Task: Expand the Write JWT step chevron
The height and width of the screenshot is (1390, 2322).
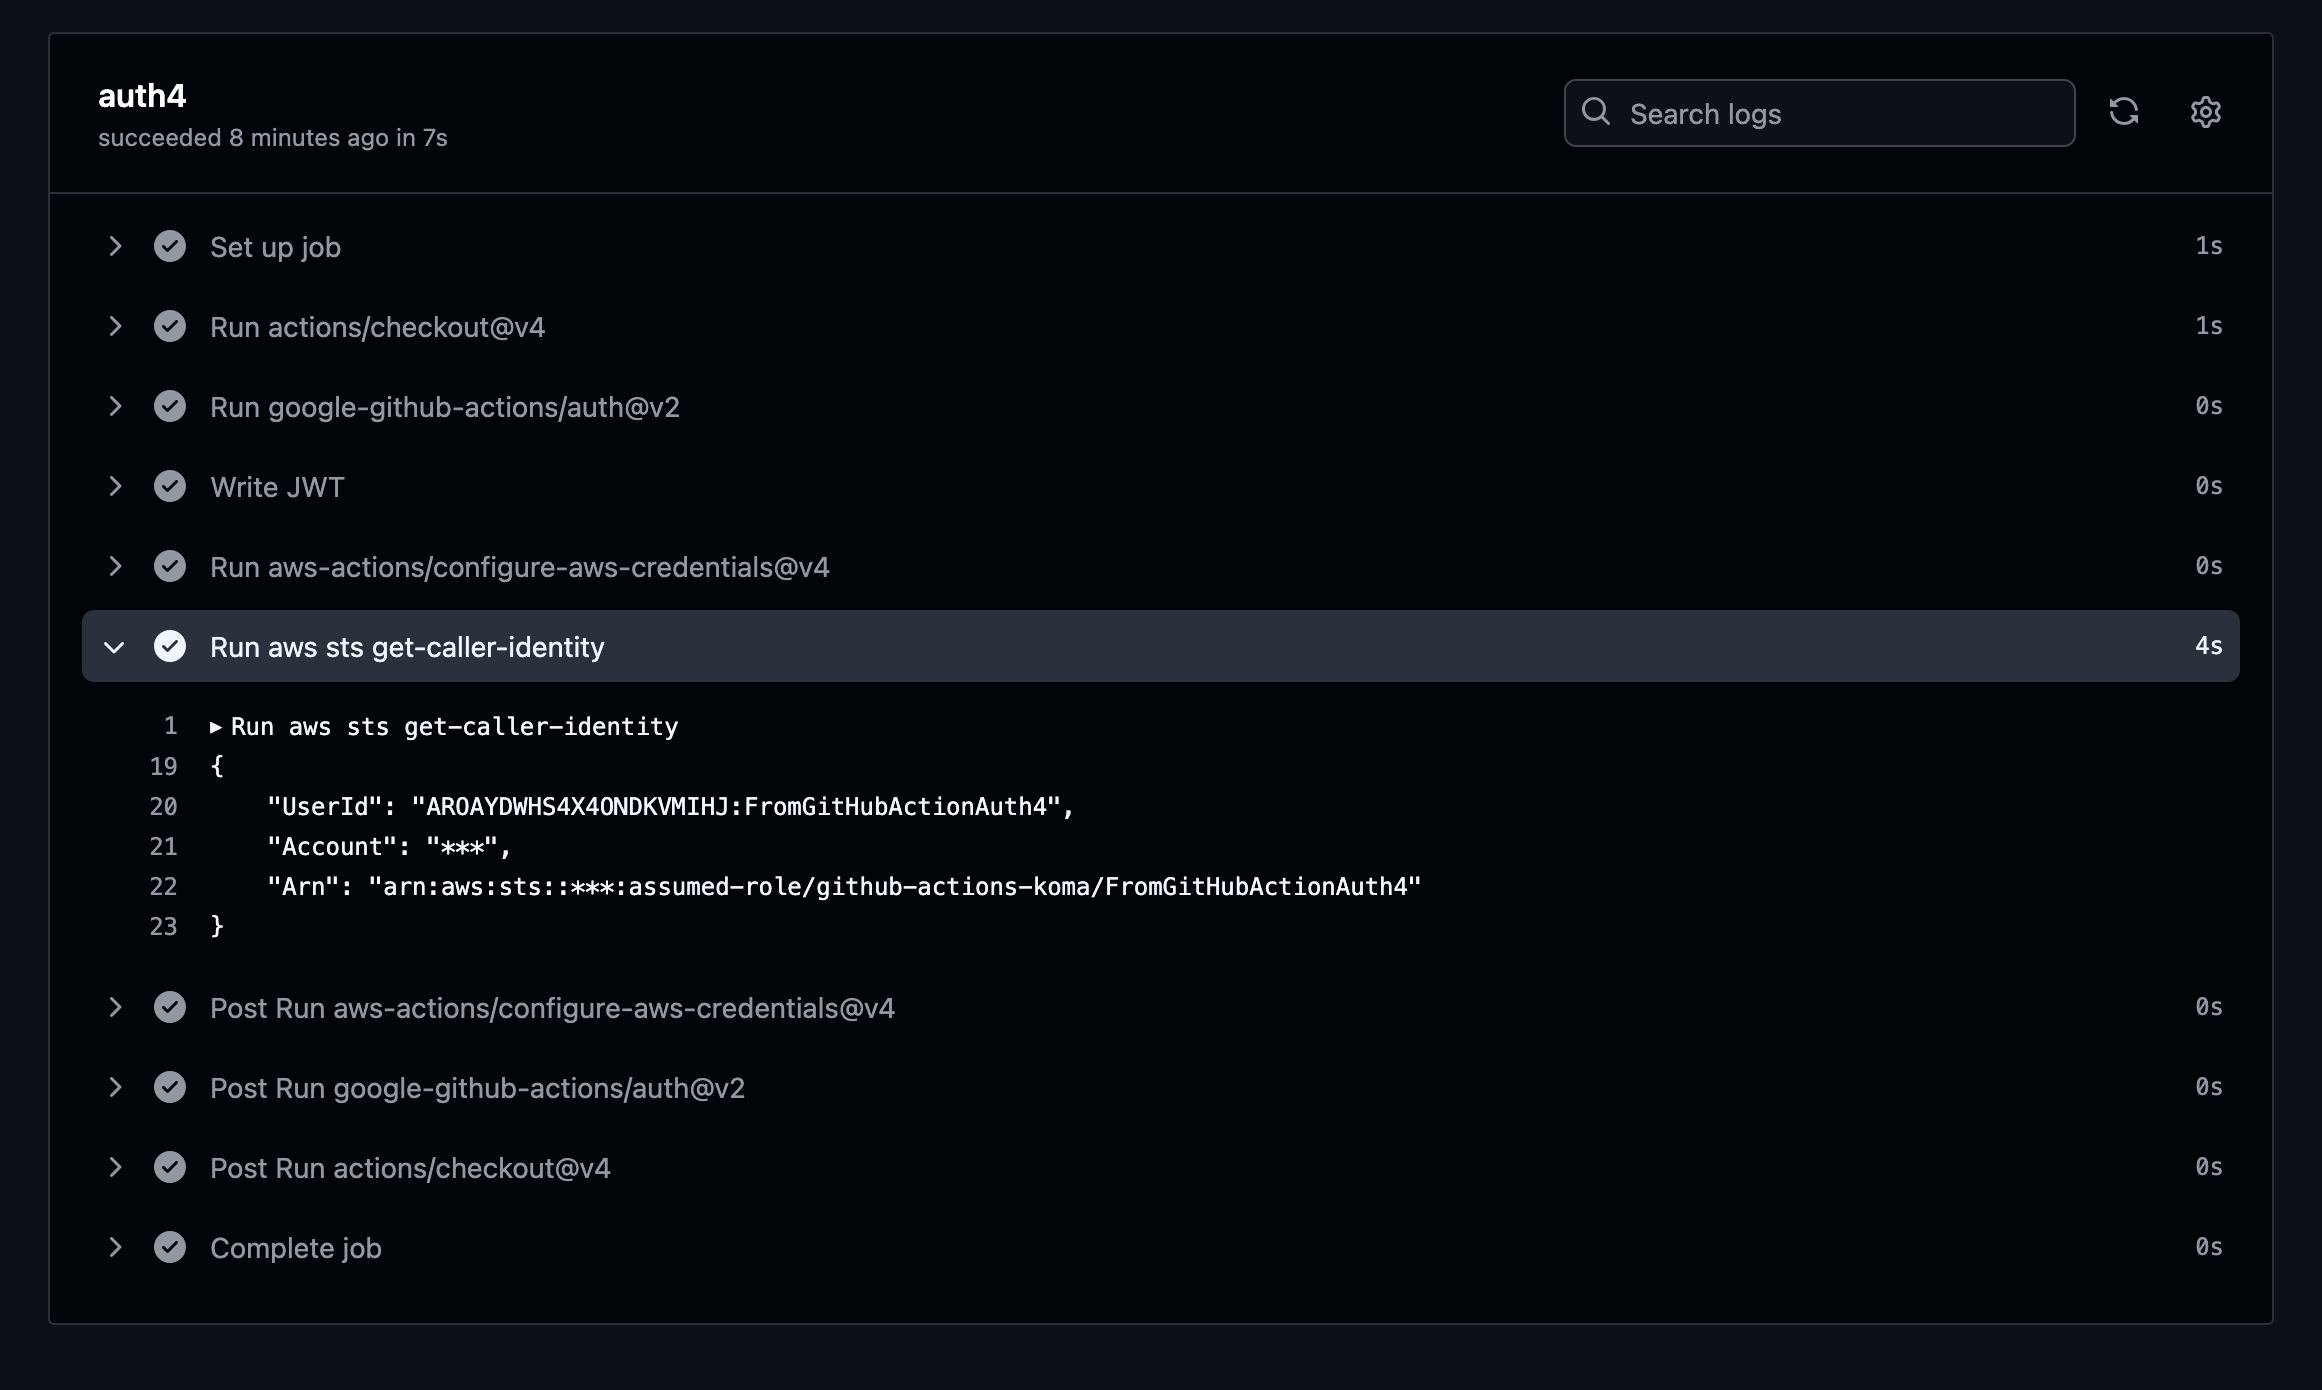Action: tap(115, 486)
